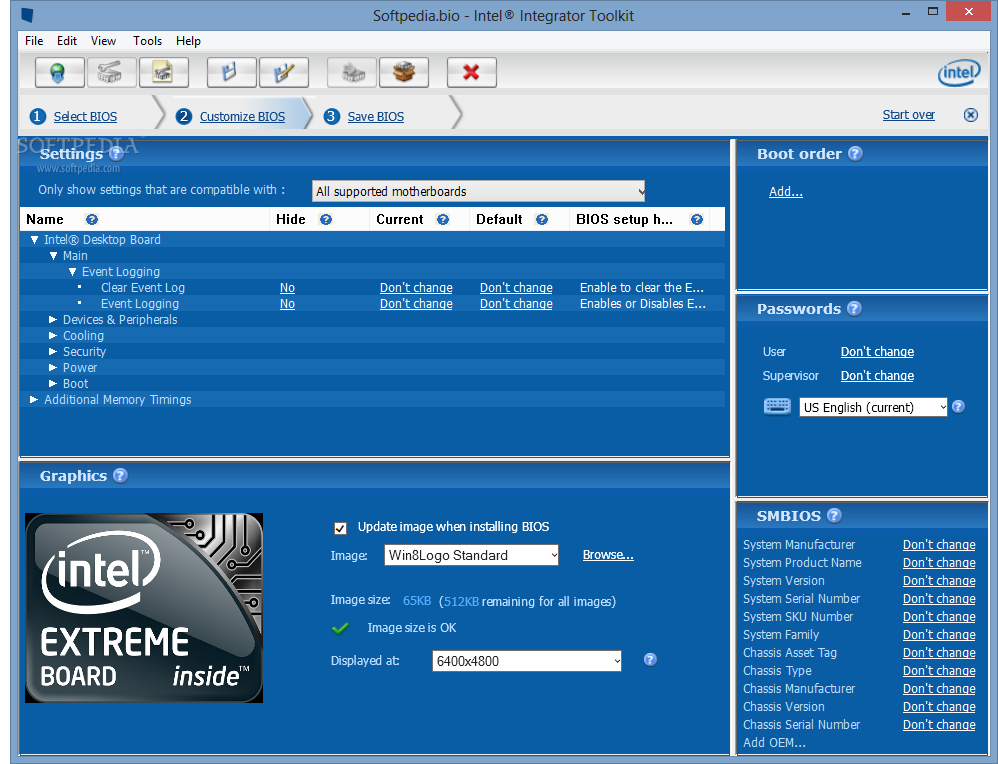This screenshot has height=764, width=998.
Task: Toggle Update image when installing BIOS checkbox
Action: pyautogui.click(x=341, y=528)
